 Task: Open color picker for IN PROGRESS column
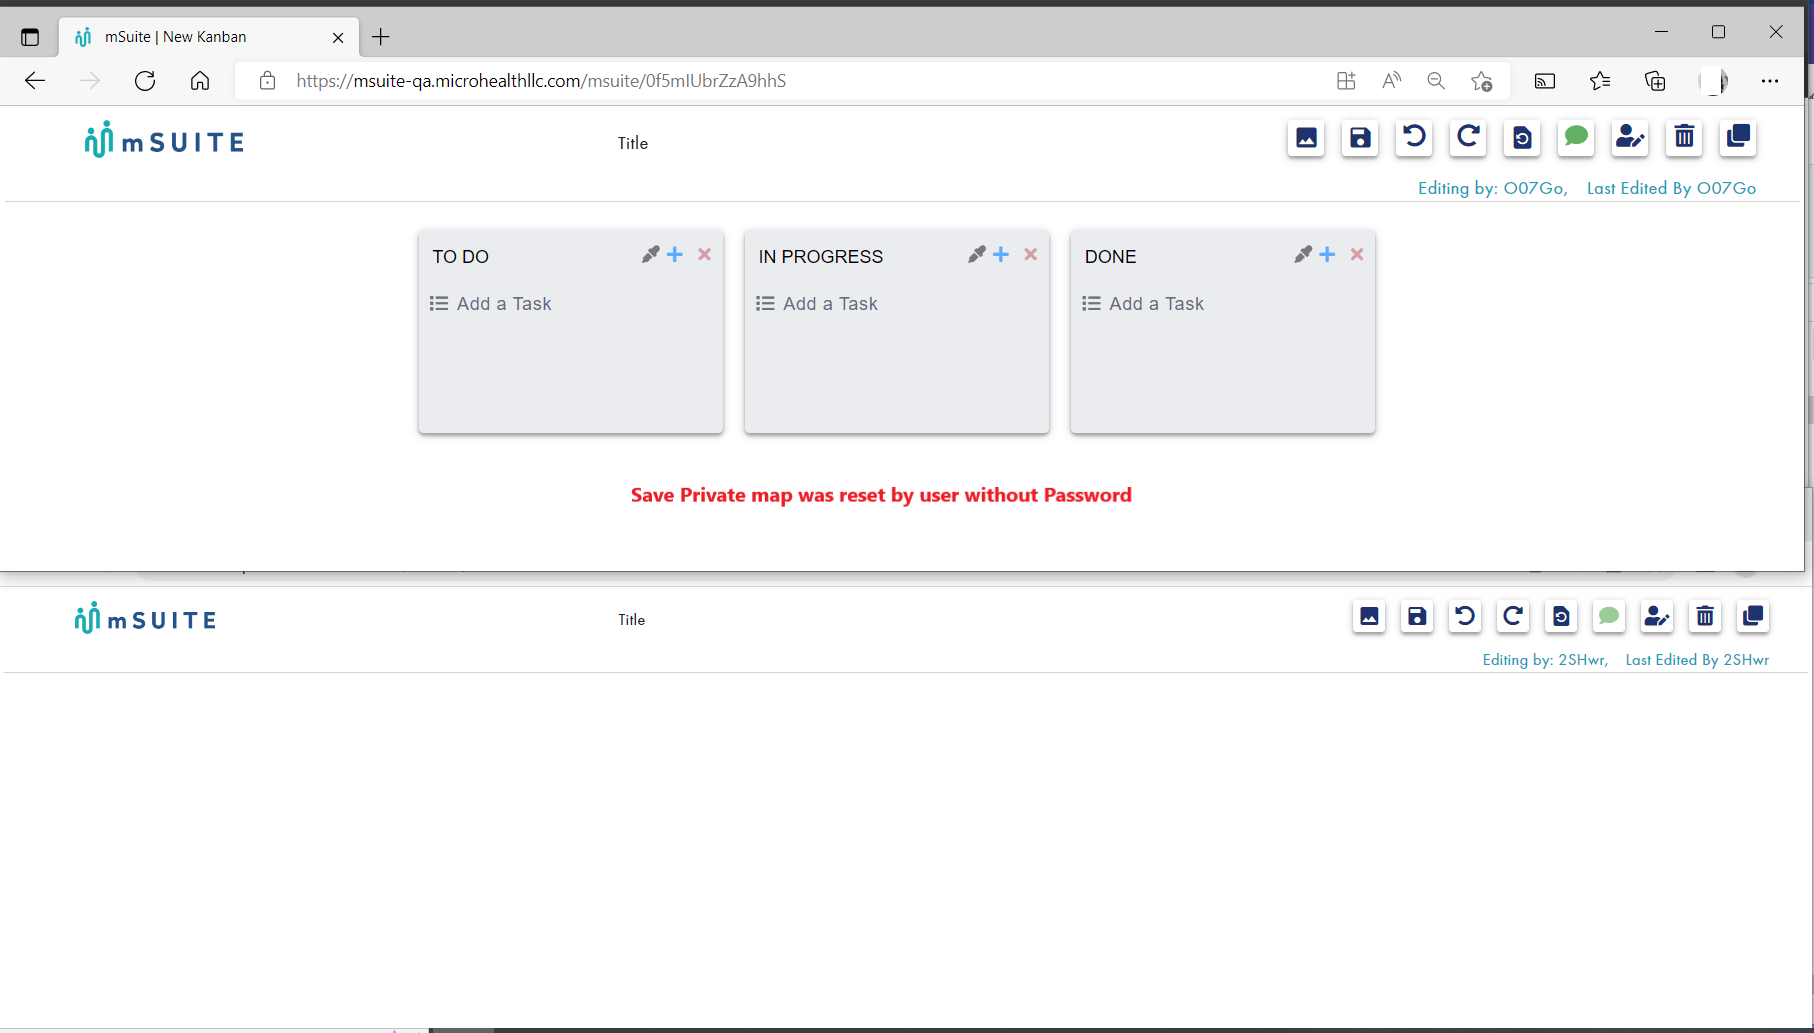[x=976, y=254]
